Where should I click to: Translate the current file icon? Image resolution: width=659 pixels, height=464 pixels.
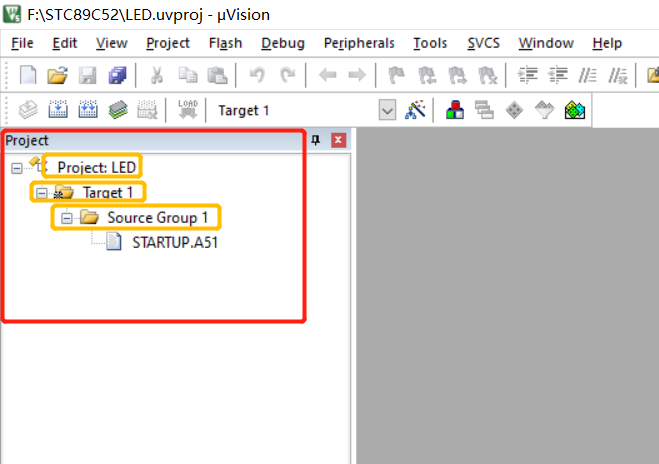(x=28, y=110)
